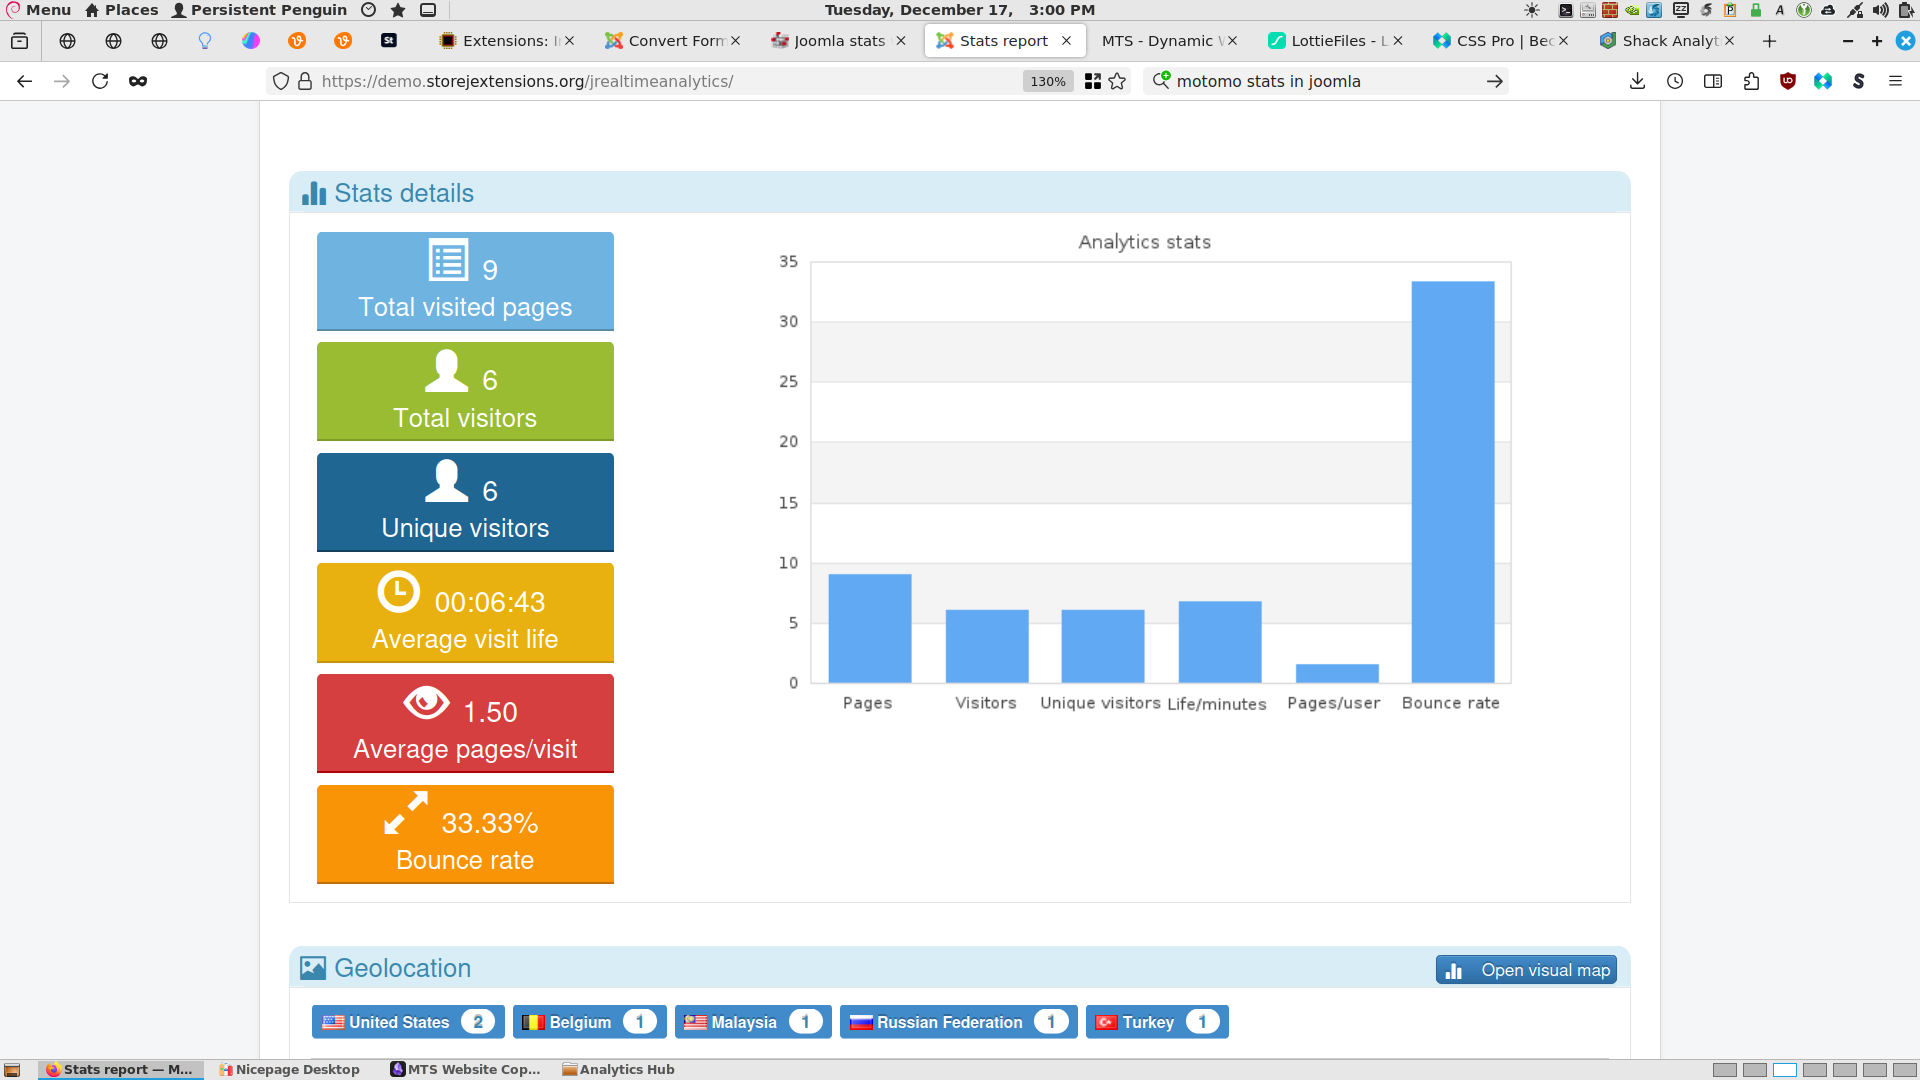Click the 130% zoom level indicator
This screenshot has width=1920, height=1080.
(x=1047, y=81)
